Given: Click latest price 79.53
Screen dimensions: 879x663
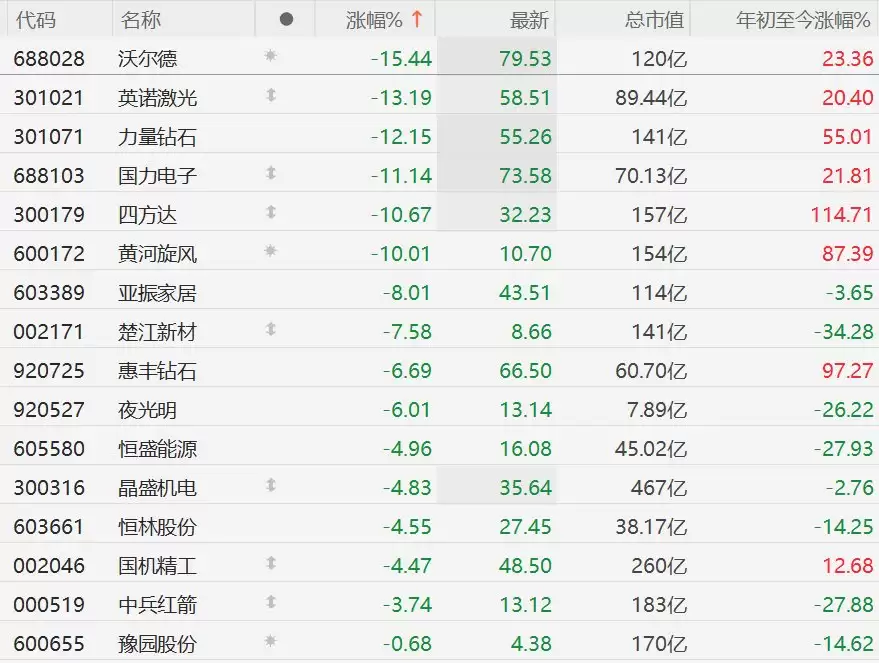Looking at the screenshot, I should coord(525,58).
